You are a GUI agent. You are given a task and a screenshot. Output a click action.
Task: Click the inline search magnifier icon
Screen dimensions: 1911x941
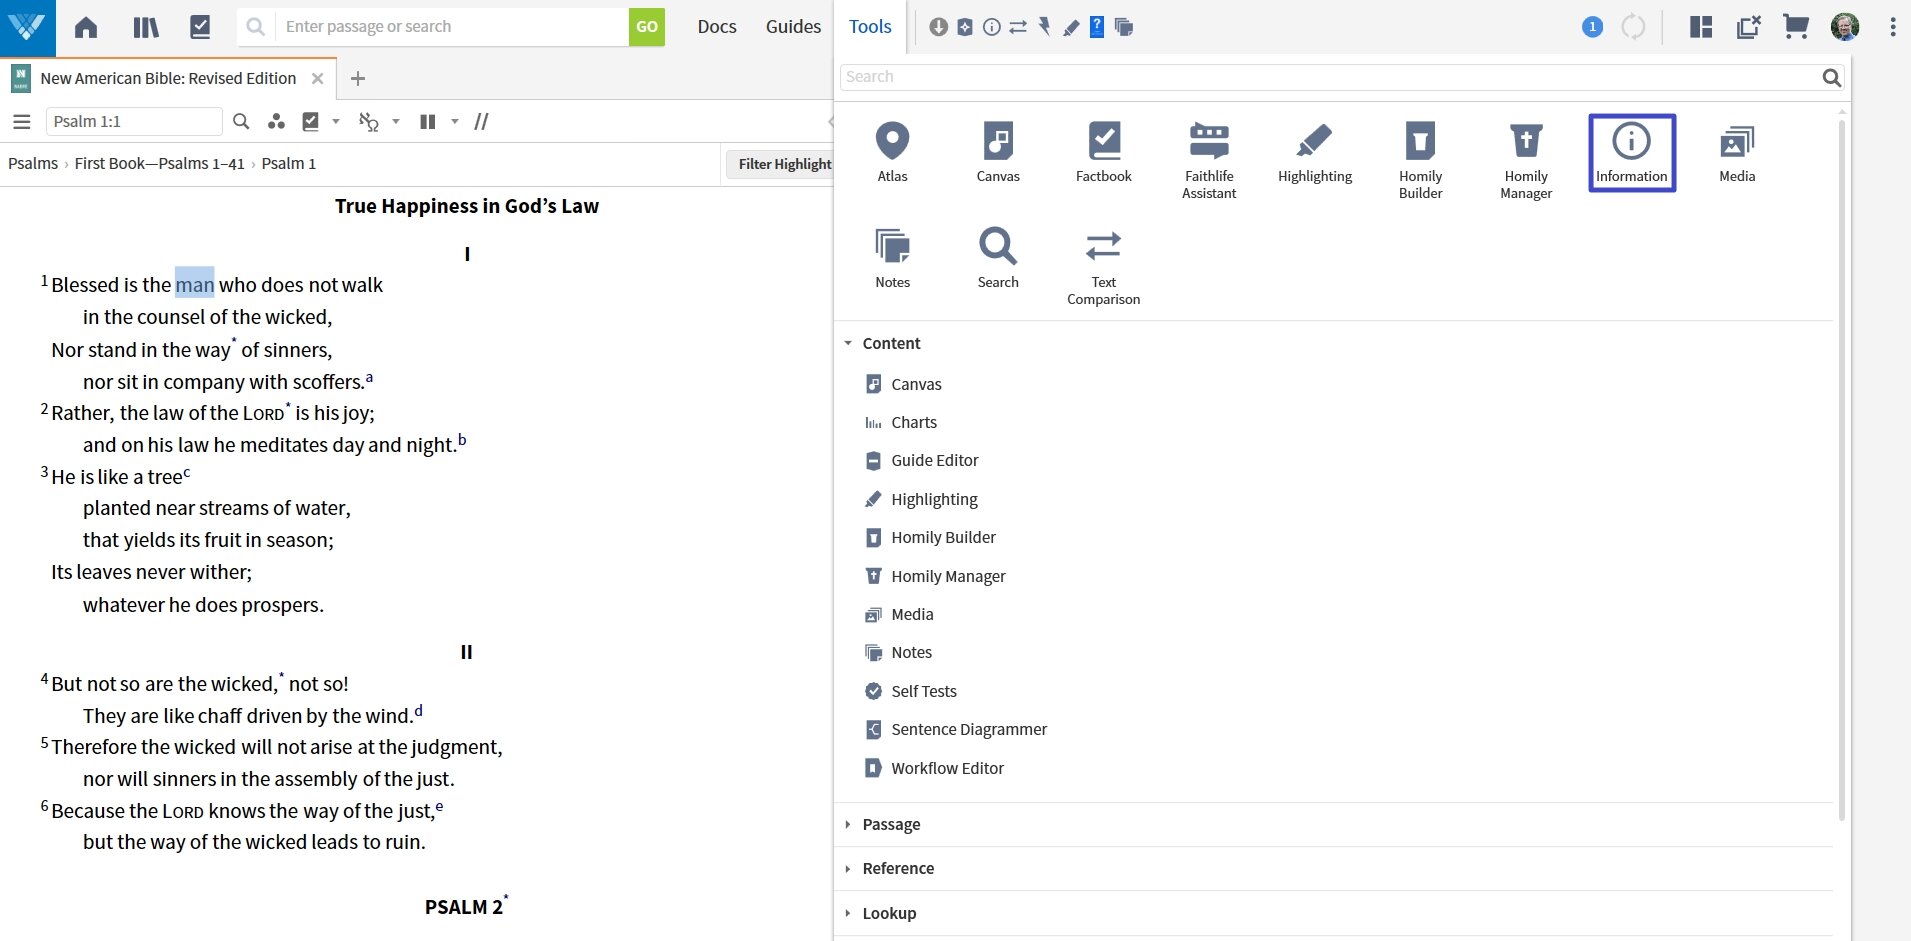coord(241,121)
